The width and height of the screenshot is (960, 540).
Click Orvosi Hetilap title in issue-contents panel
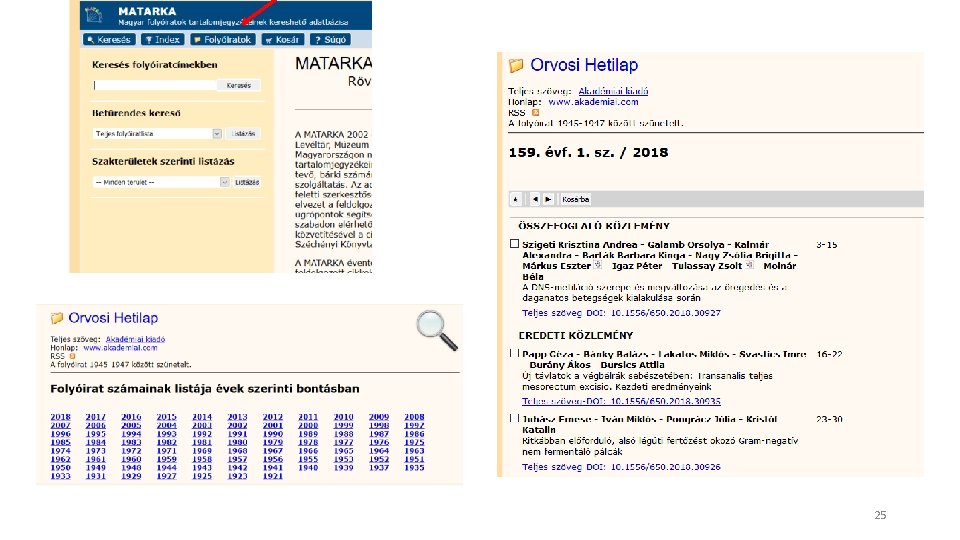click(584, 65)
